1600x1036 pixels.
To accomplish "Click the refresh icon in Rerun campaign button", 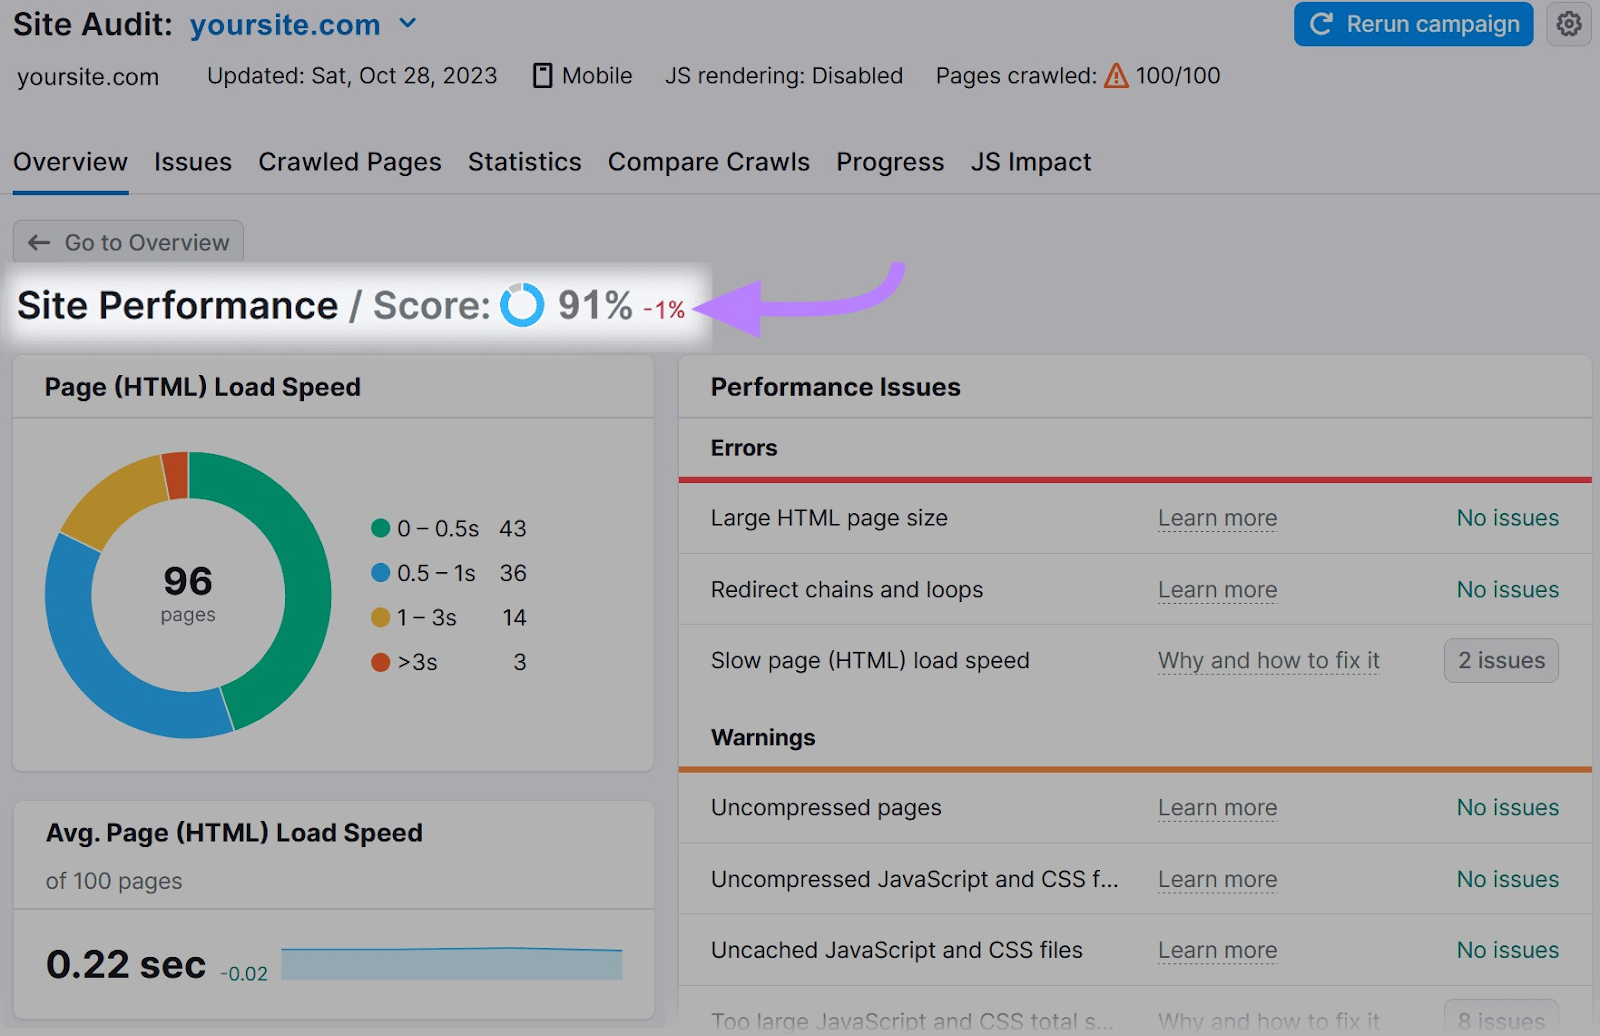I will [x=1320, y=24].
